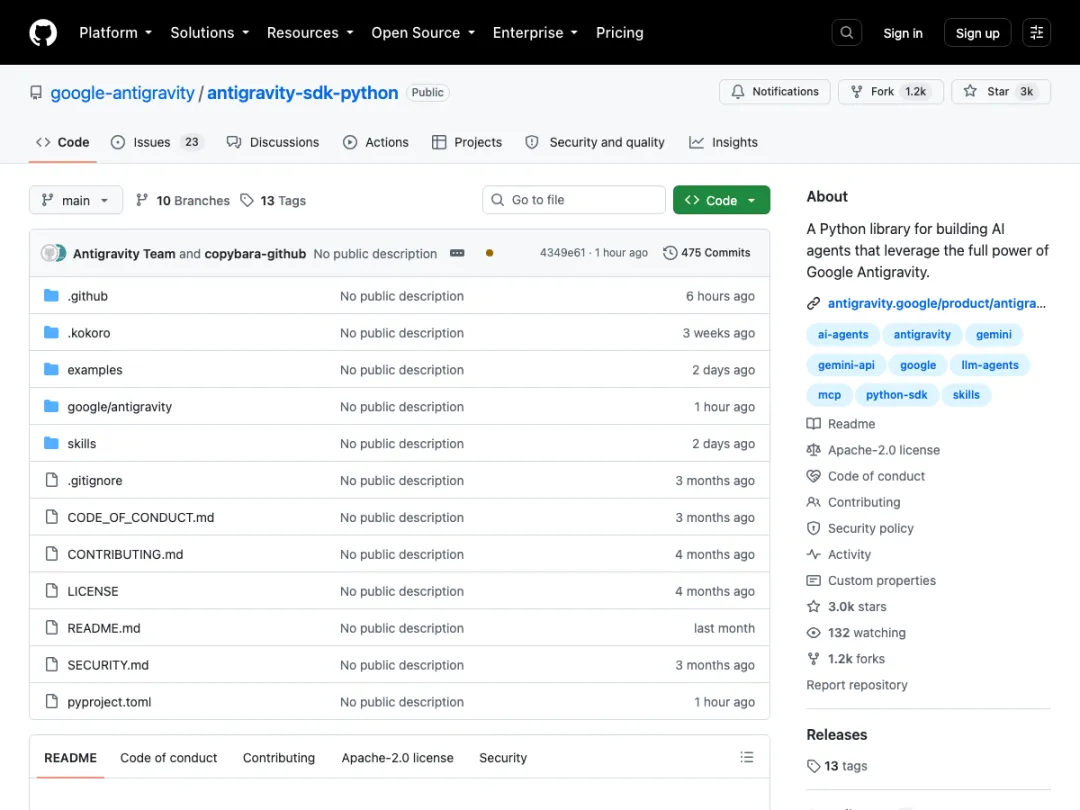
Task: Click the LICENSE file icon
Action: coord(52,591)
